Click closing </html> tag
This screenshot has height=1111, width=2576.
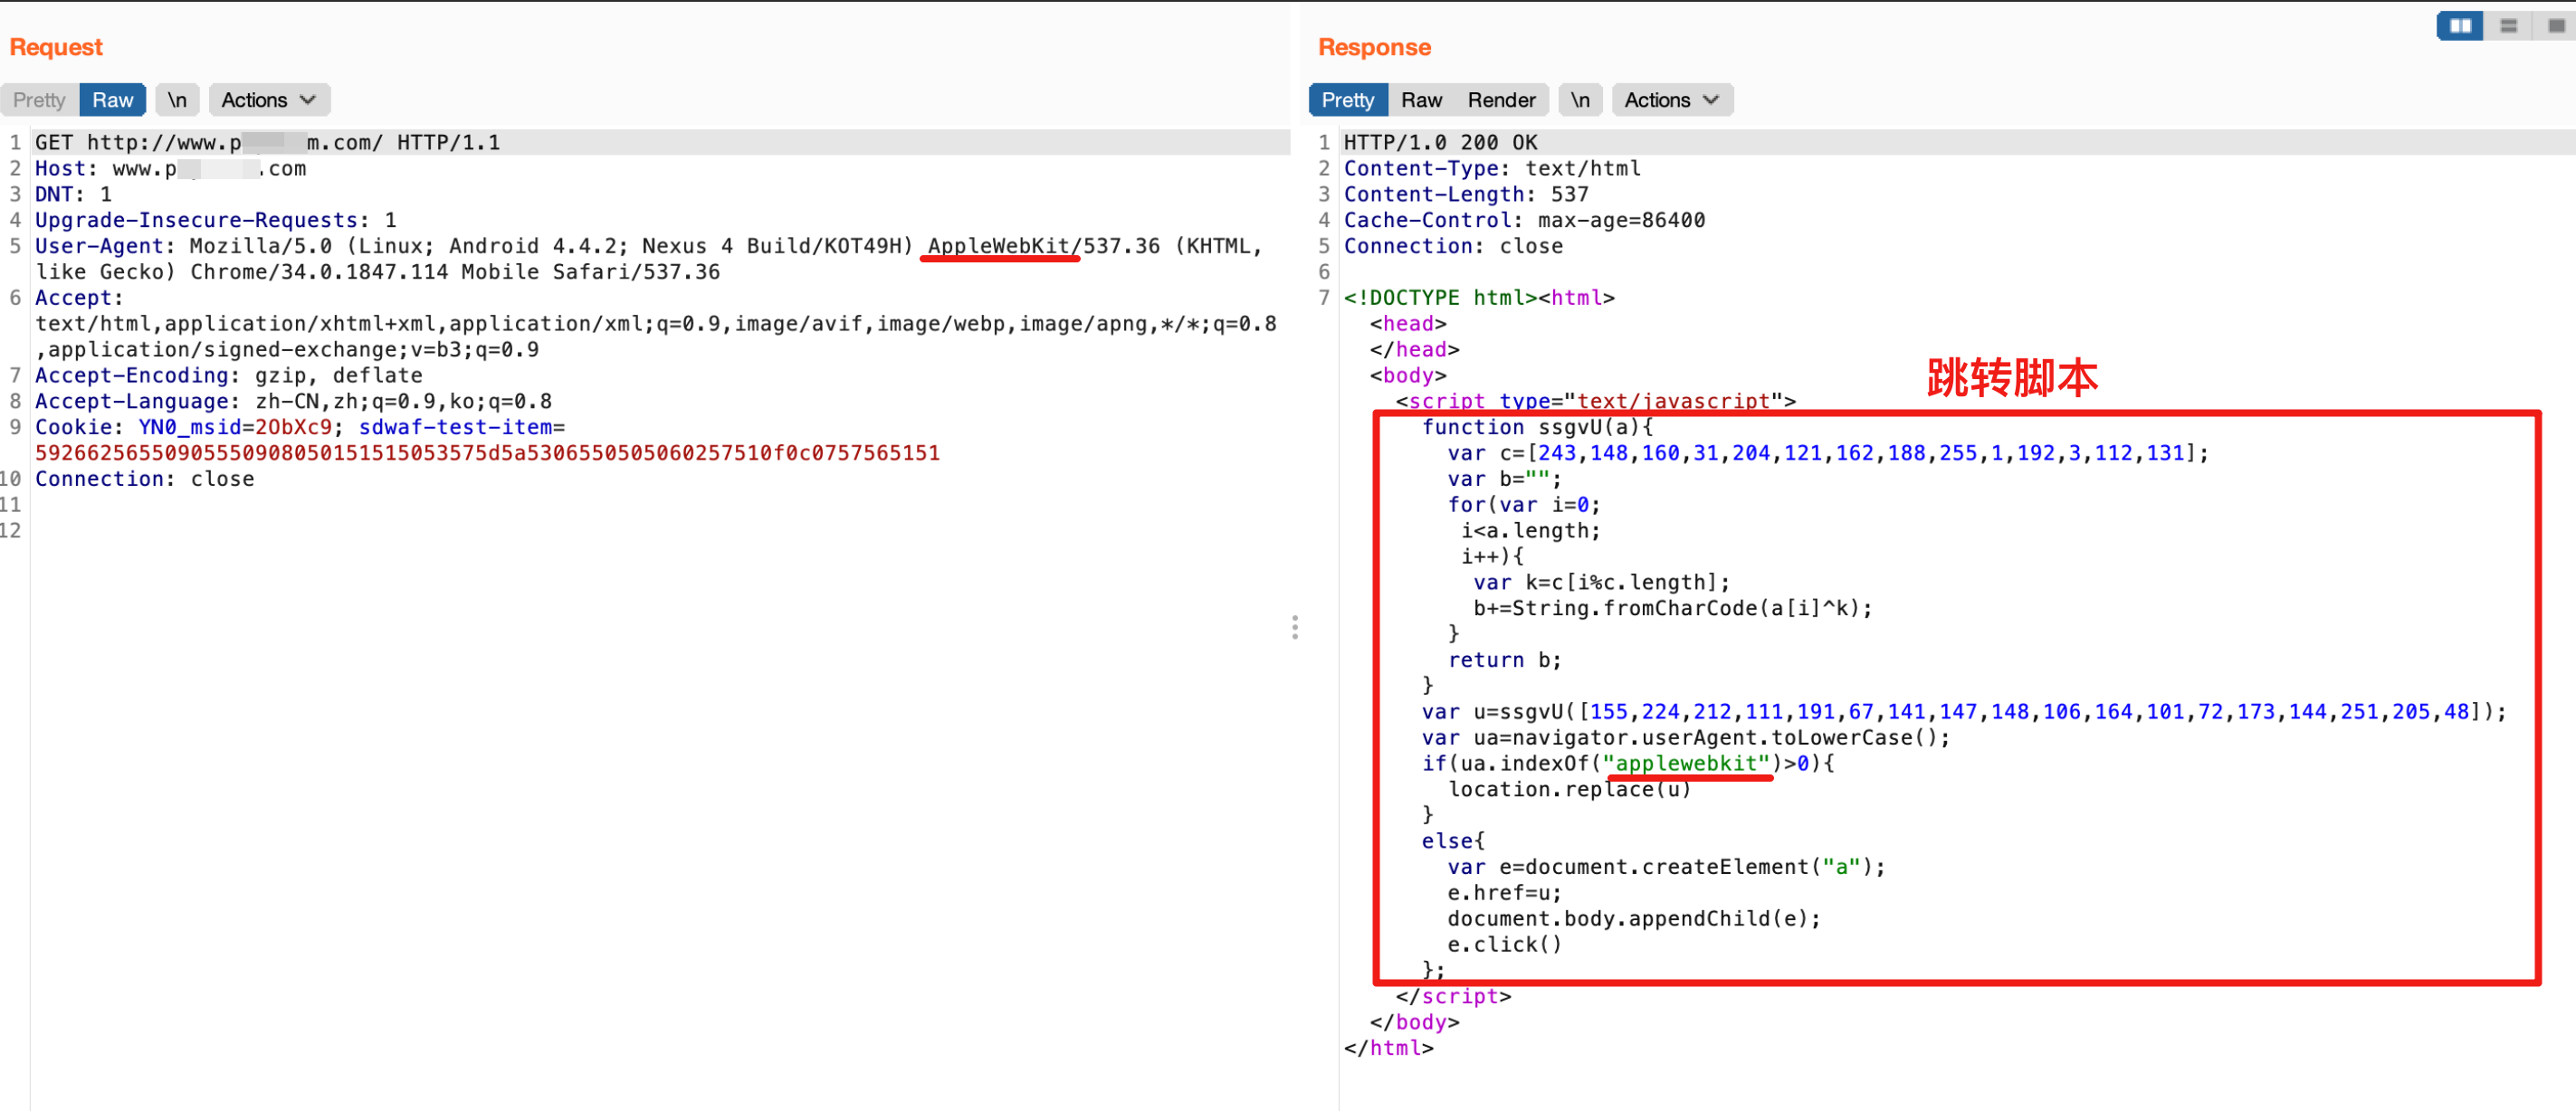1388,1048
